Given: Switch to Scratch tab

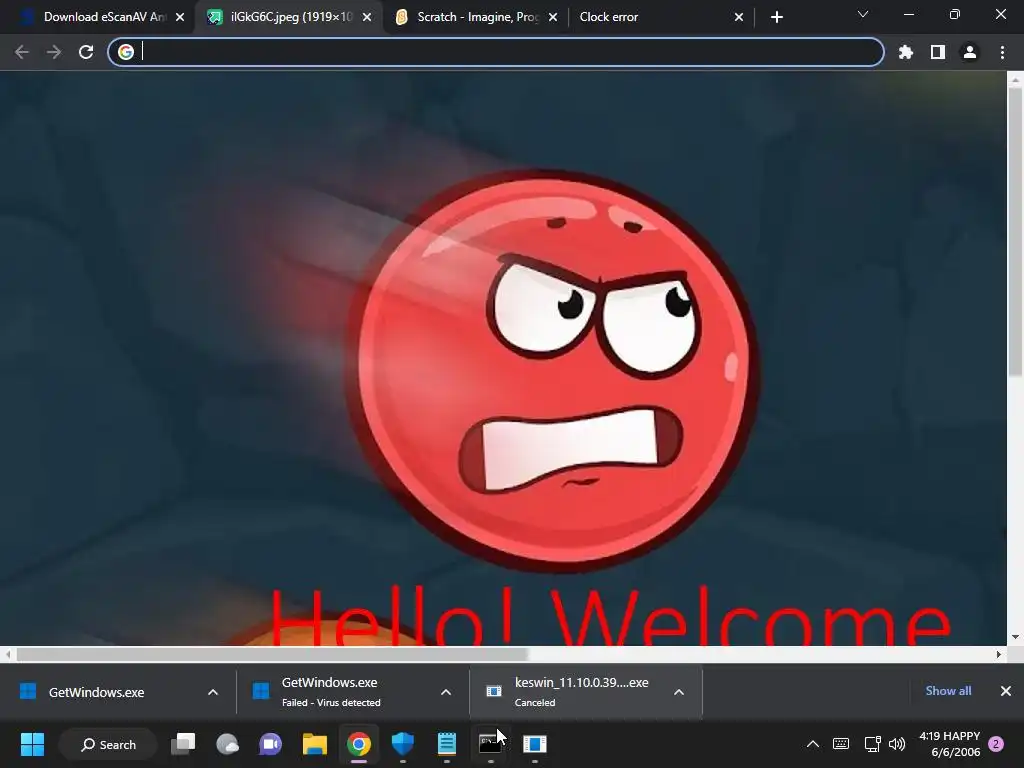Looking at the screenshot, I should coord(477,17).
